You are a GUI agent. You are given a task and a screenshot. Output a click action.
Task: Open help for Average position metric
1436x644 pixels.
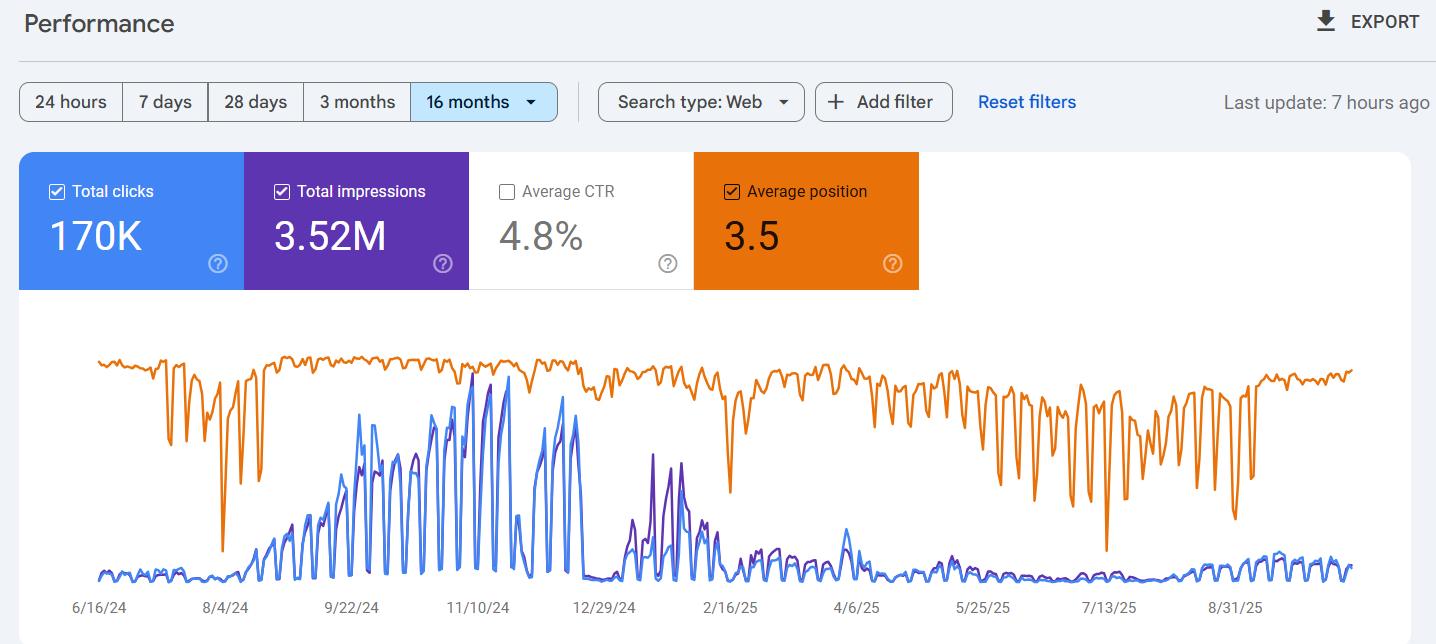[x=892, y=264]
